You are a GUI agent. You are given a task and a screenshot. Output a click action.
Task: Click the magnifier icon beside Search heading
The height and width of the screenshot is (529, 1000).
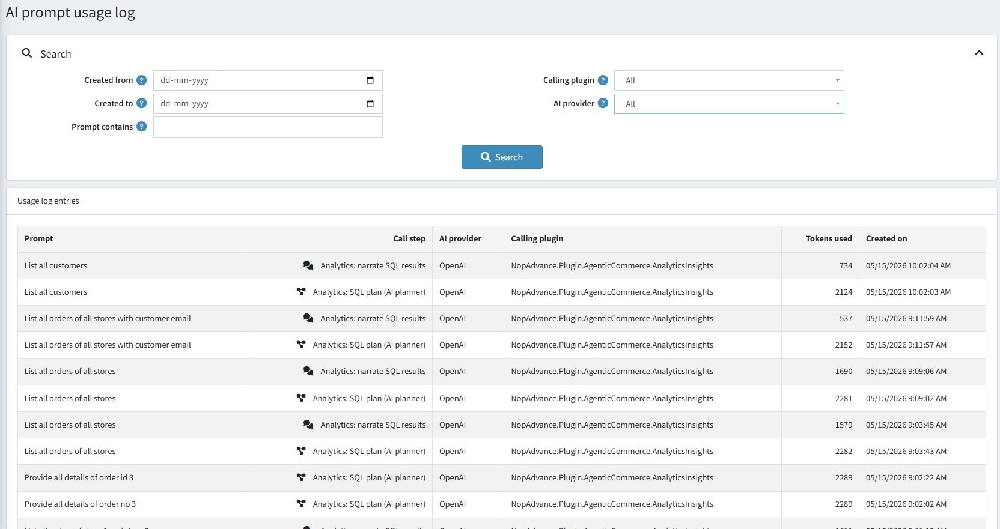click(x=27, y=54)
